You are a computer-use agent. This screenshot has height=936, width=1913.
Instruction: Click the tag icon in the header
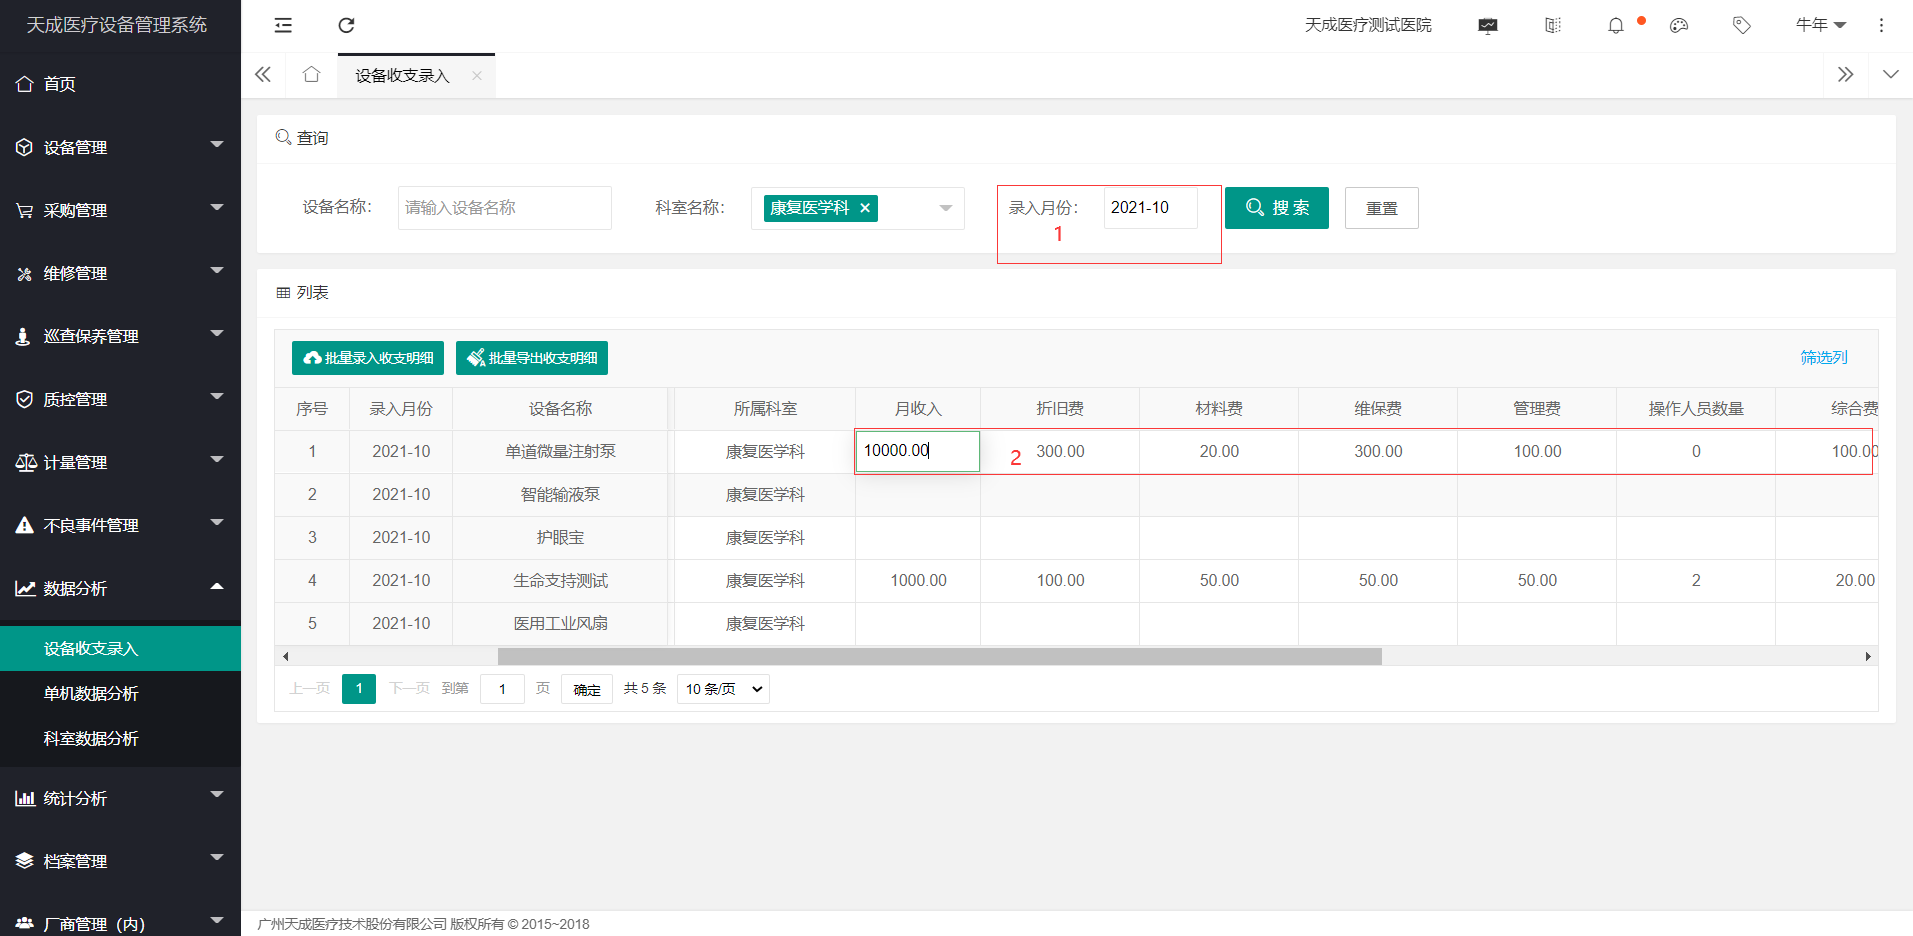(1742, 25)
